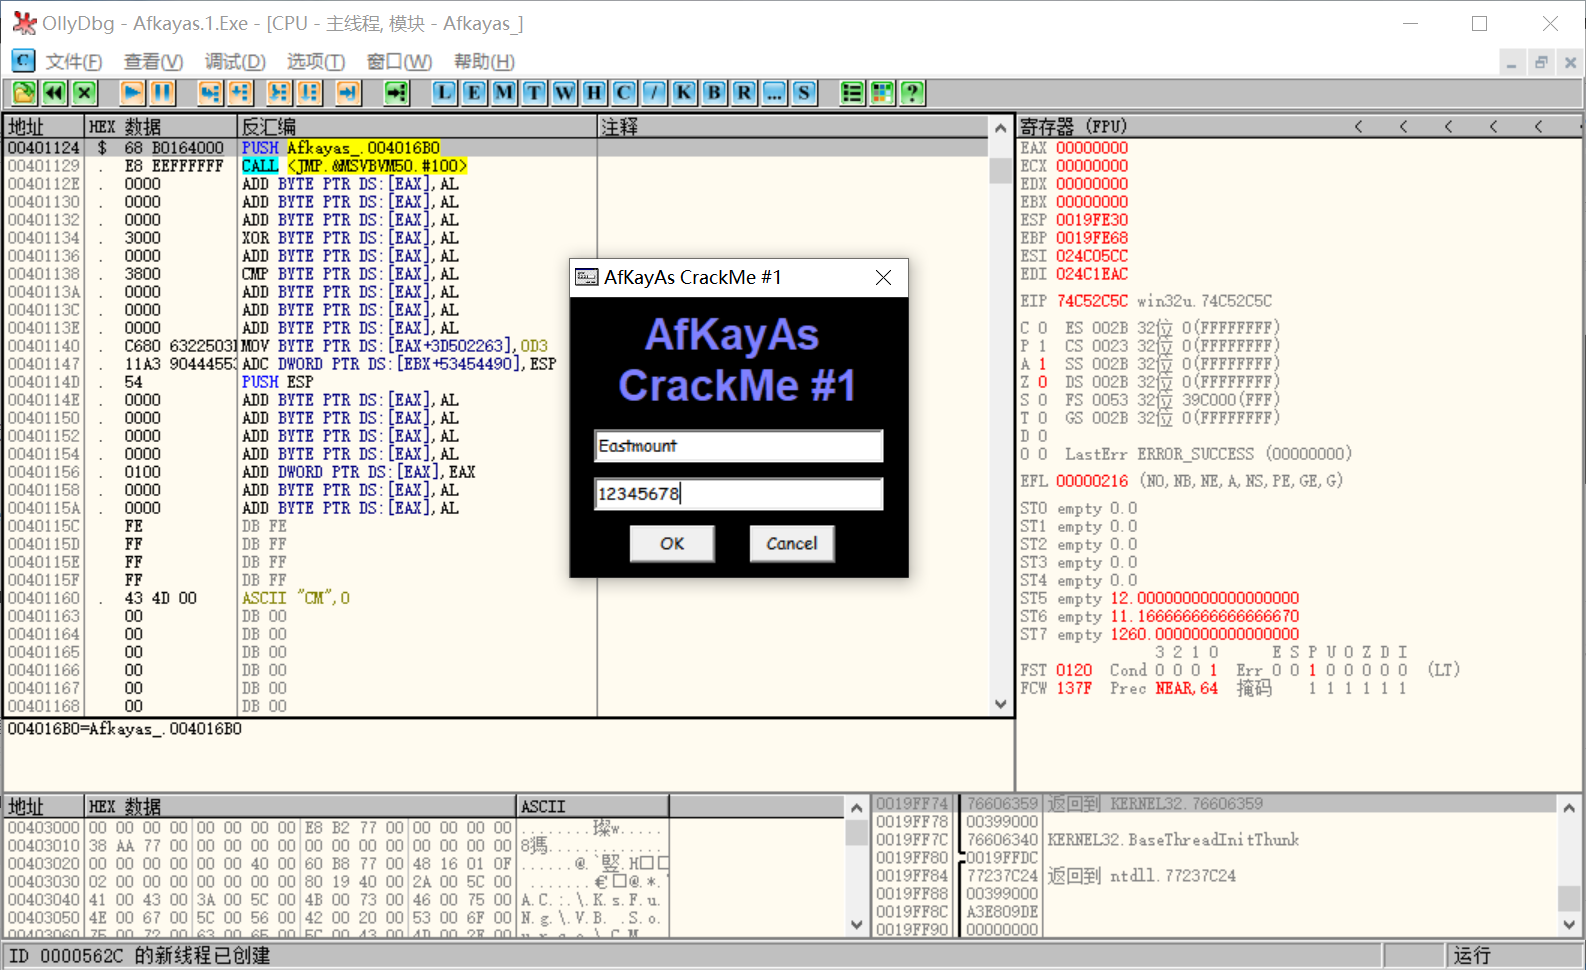Open 选项(T) menu
The height and width of the screenshot is (970, 1586).
[x=316, y=62]
